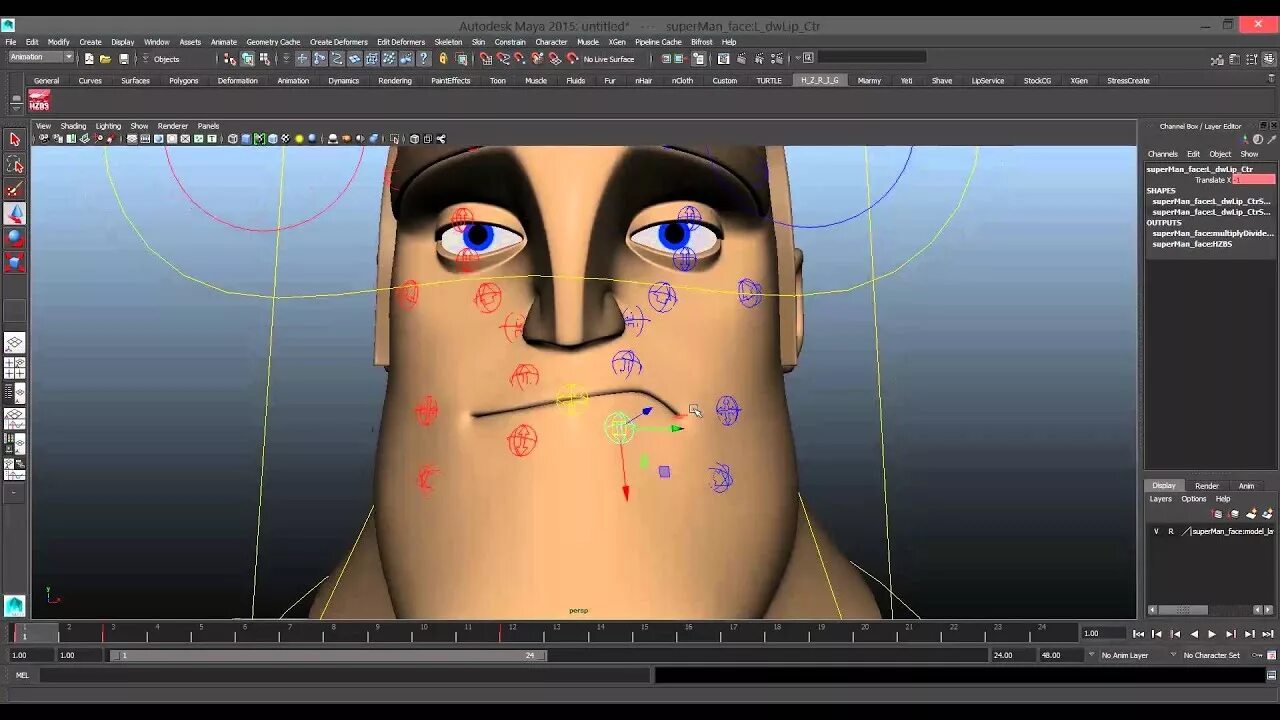This screenshot has height=720, width=1280.
Task: Select superMan_face:multiplyDivide output entry
Action: click(1213, 233)
